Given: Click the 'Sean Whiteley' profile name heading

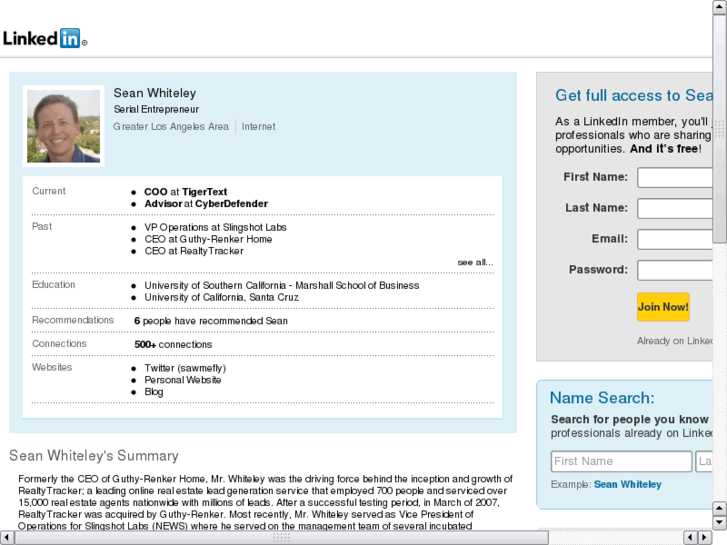Looking at the screenshot, I should pyautogui.click(x=155, y=93).
